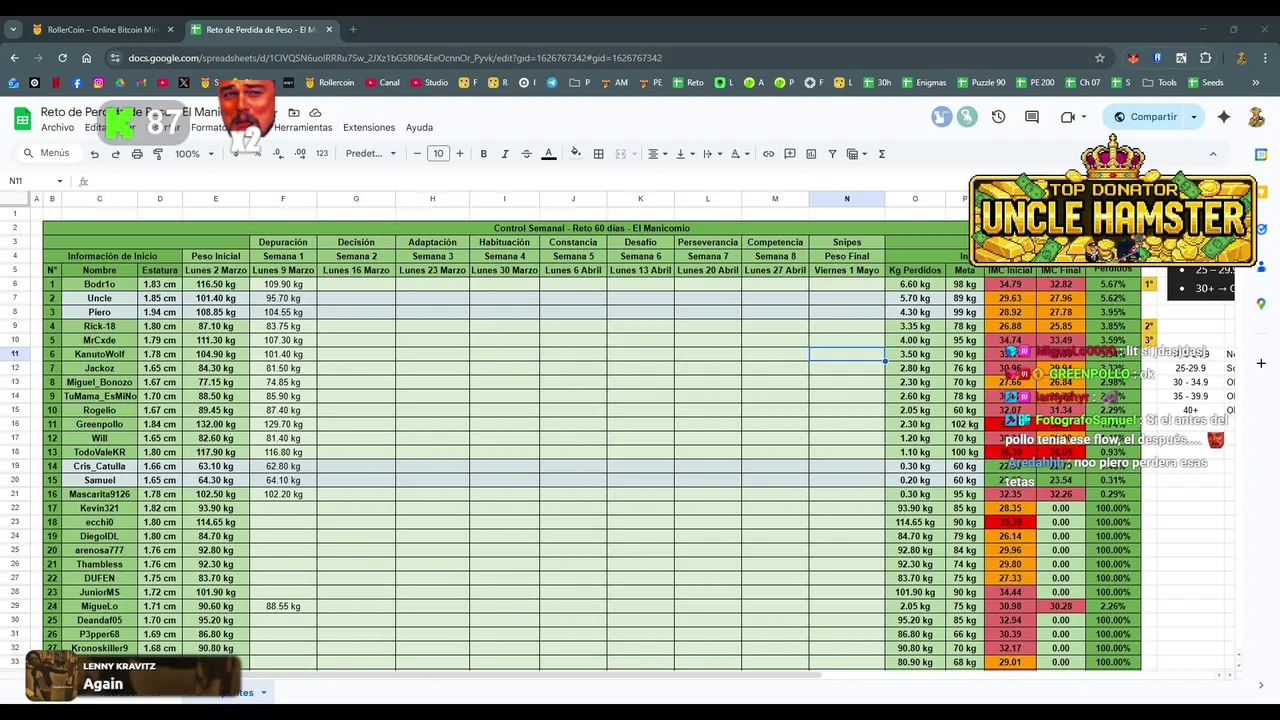The height and width of the screenshot is (720, 1280).
Task: Go back with the browser arrow
Action: click(14, 58)
